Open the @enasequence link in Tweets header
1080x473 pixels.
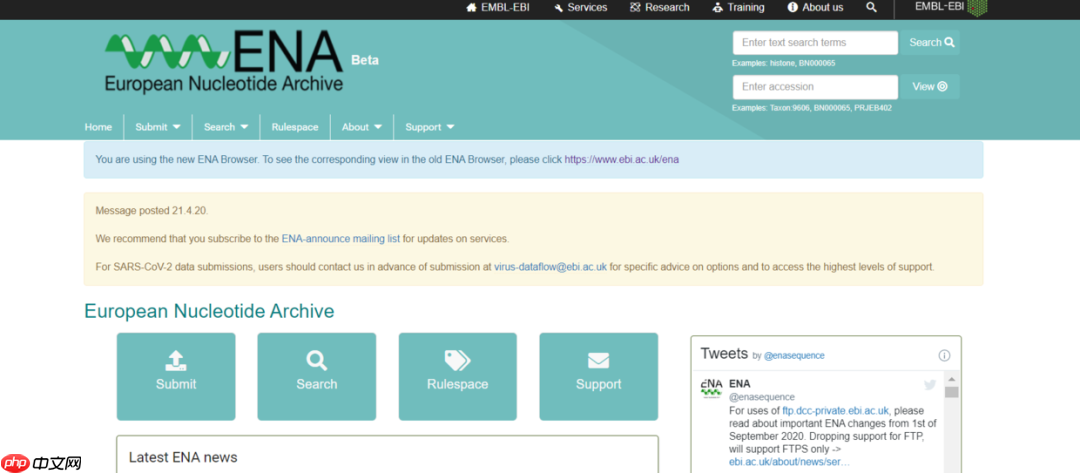point(794,356)
